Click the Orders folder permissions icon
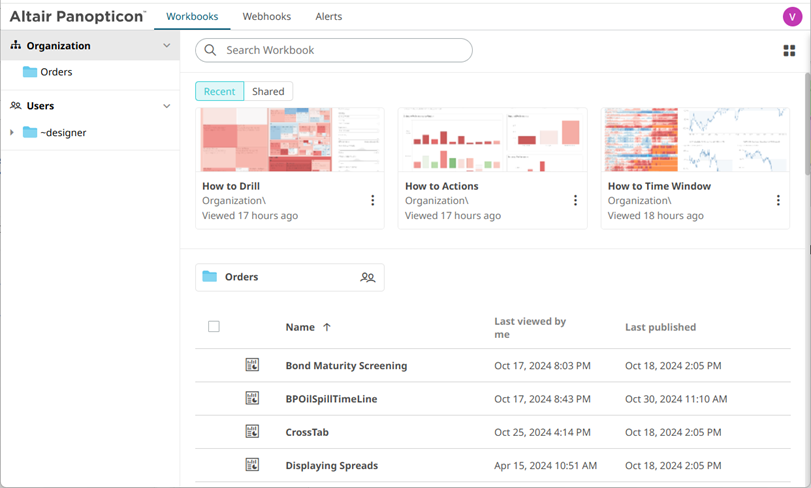 point(368,277)
